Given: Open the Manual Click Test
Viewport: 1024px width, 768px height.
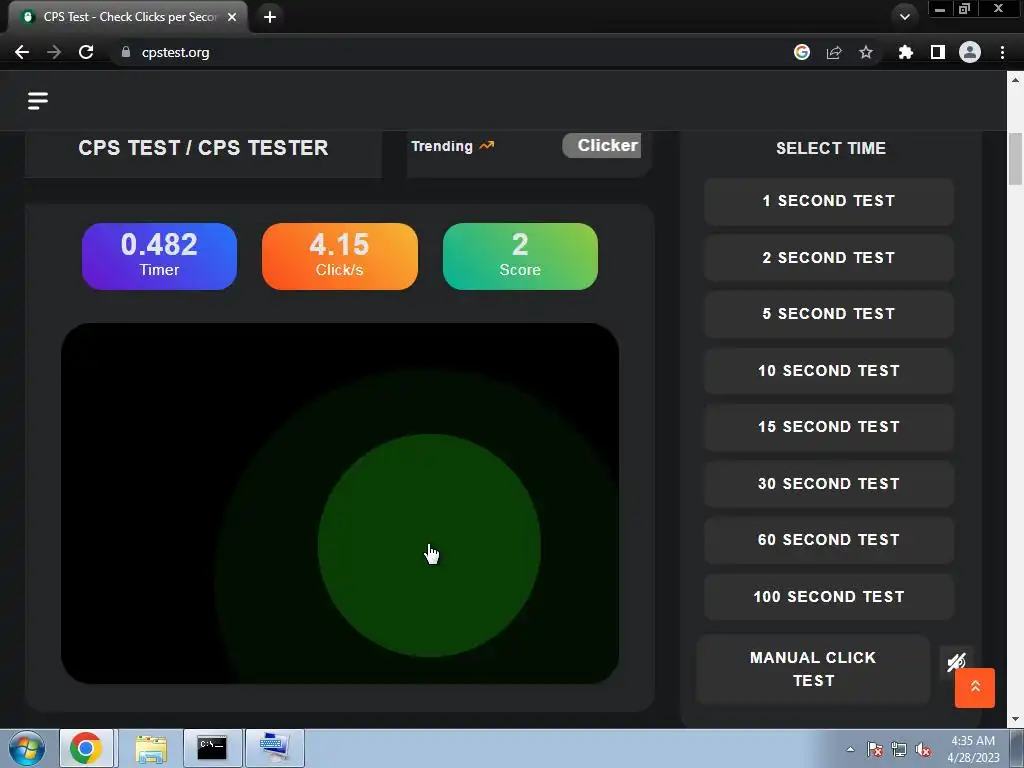Looking at the screenshot, I should click(x=813, y=669).
